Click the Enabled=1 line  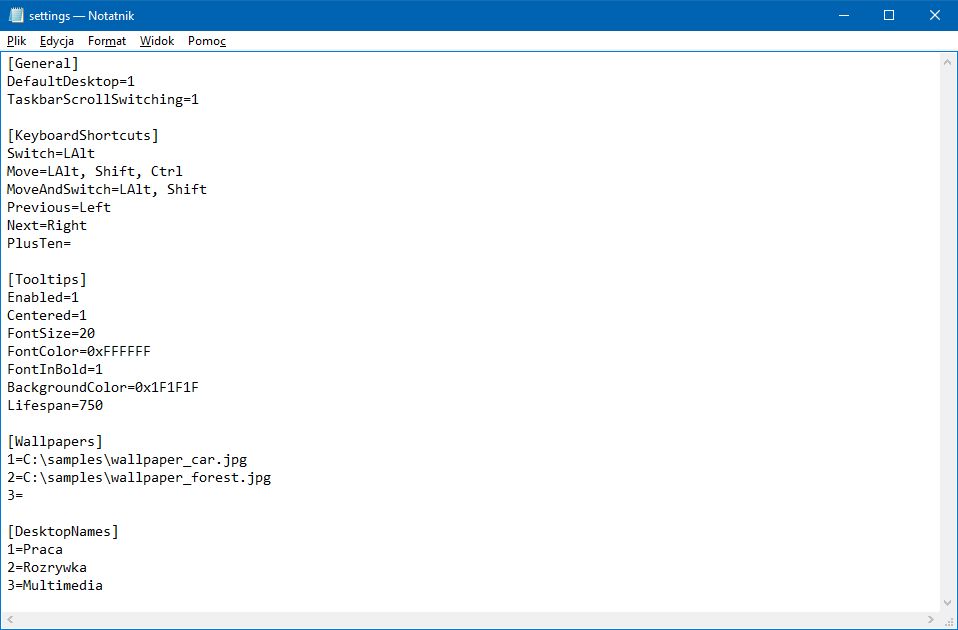43,298
